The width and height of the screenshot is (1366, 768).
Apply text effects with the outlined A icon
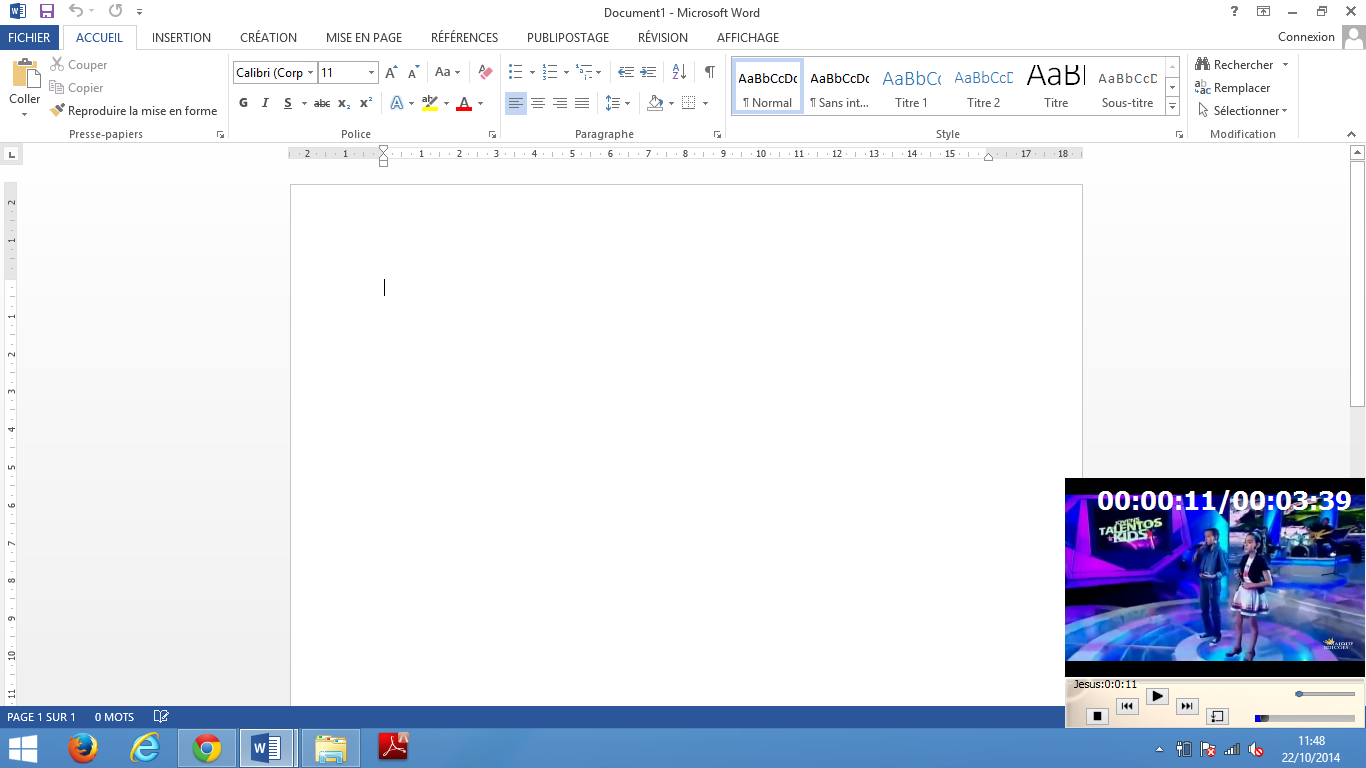397,103
